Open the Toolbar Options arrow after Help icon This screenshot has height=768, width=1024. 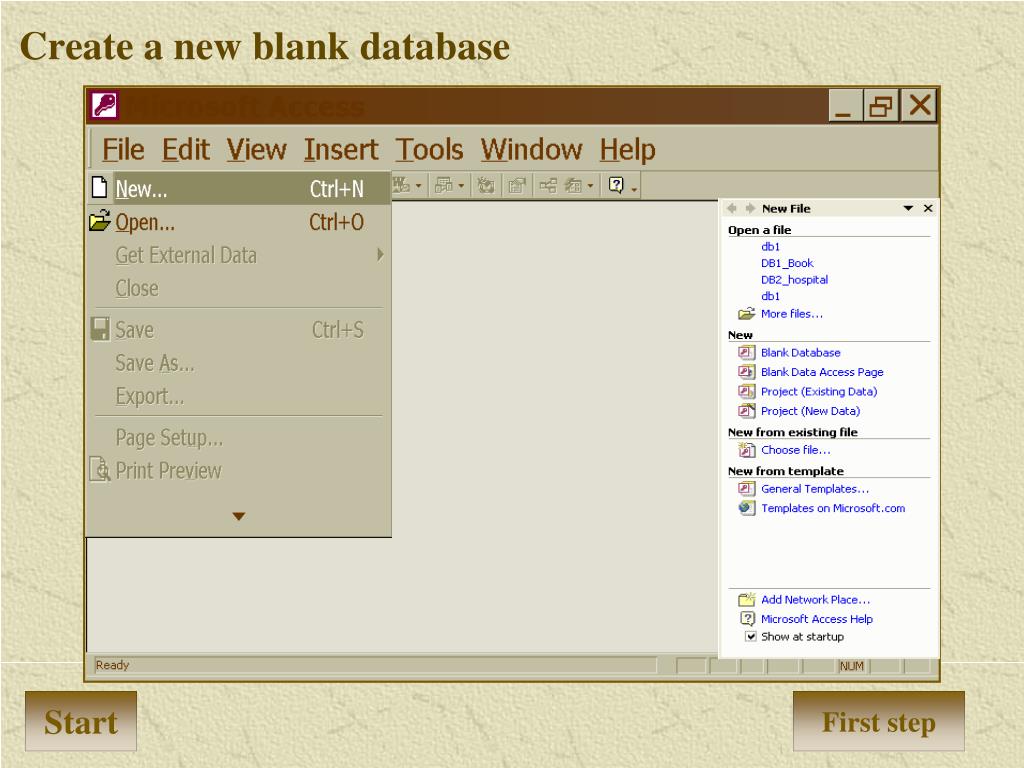pyautogui.click(x=634, y=188)
